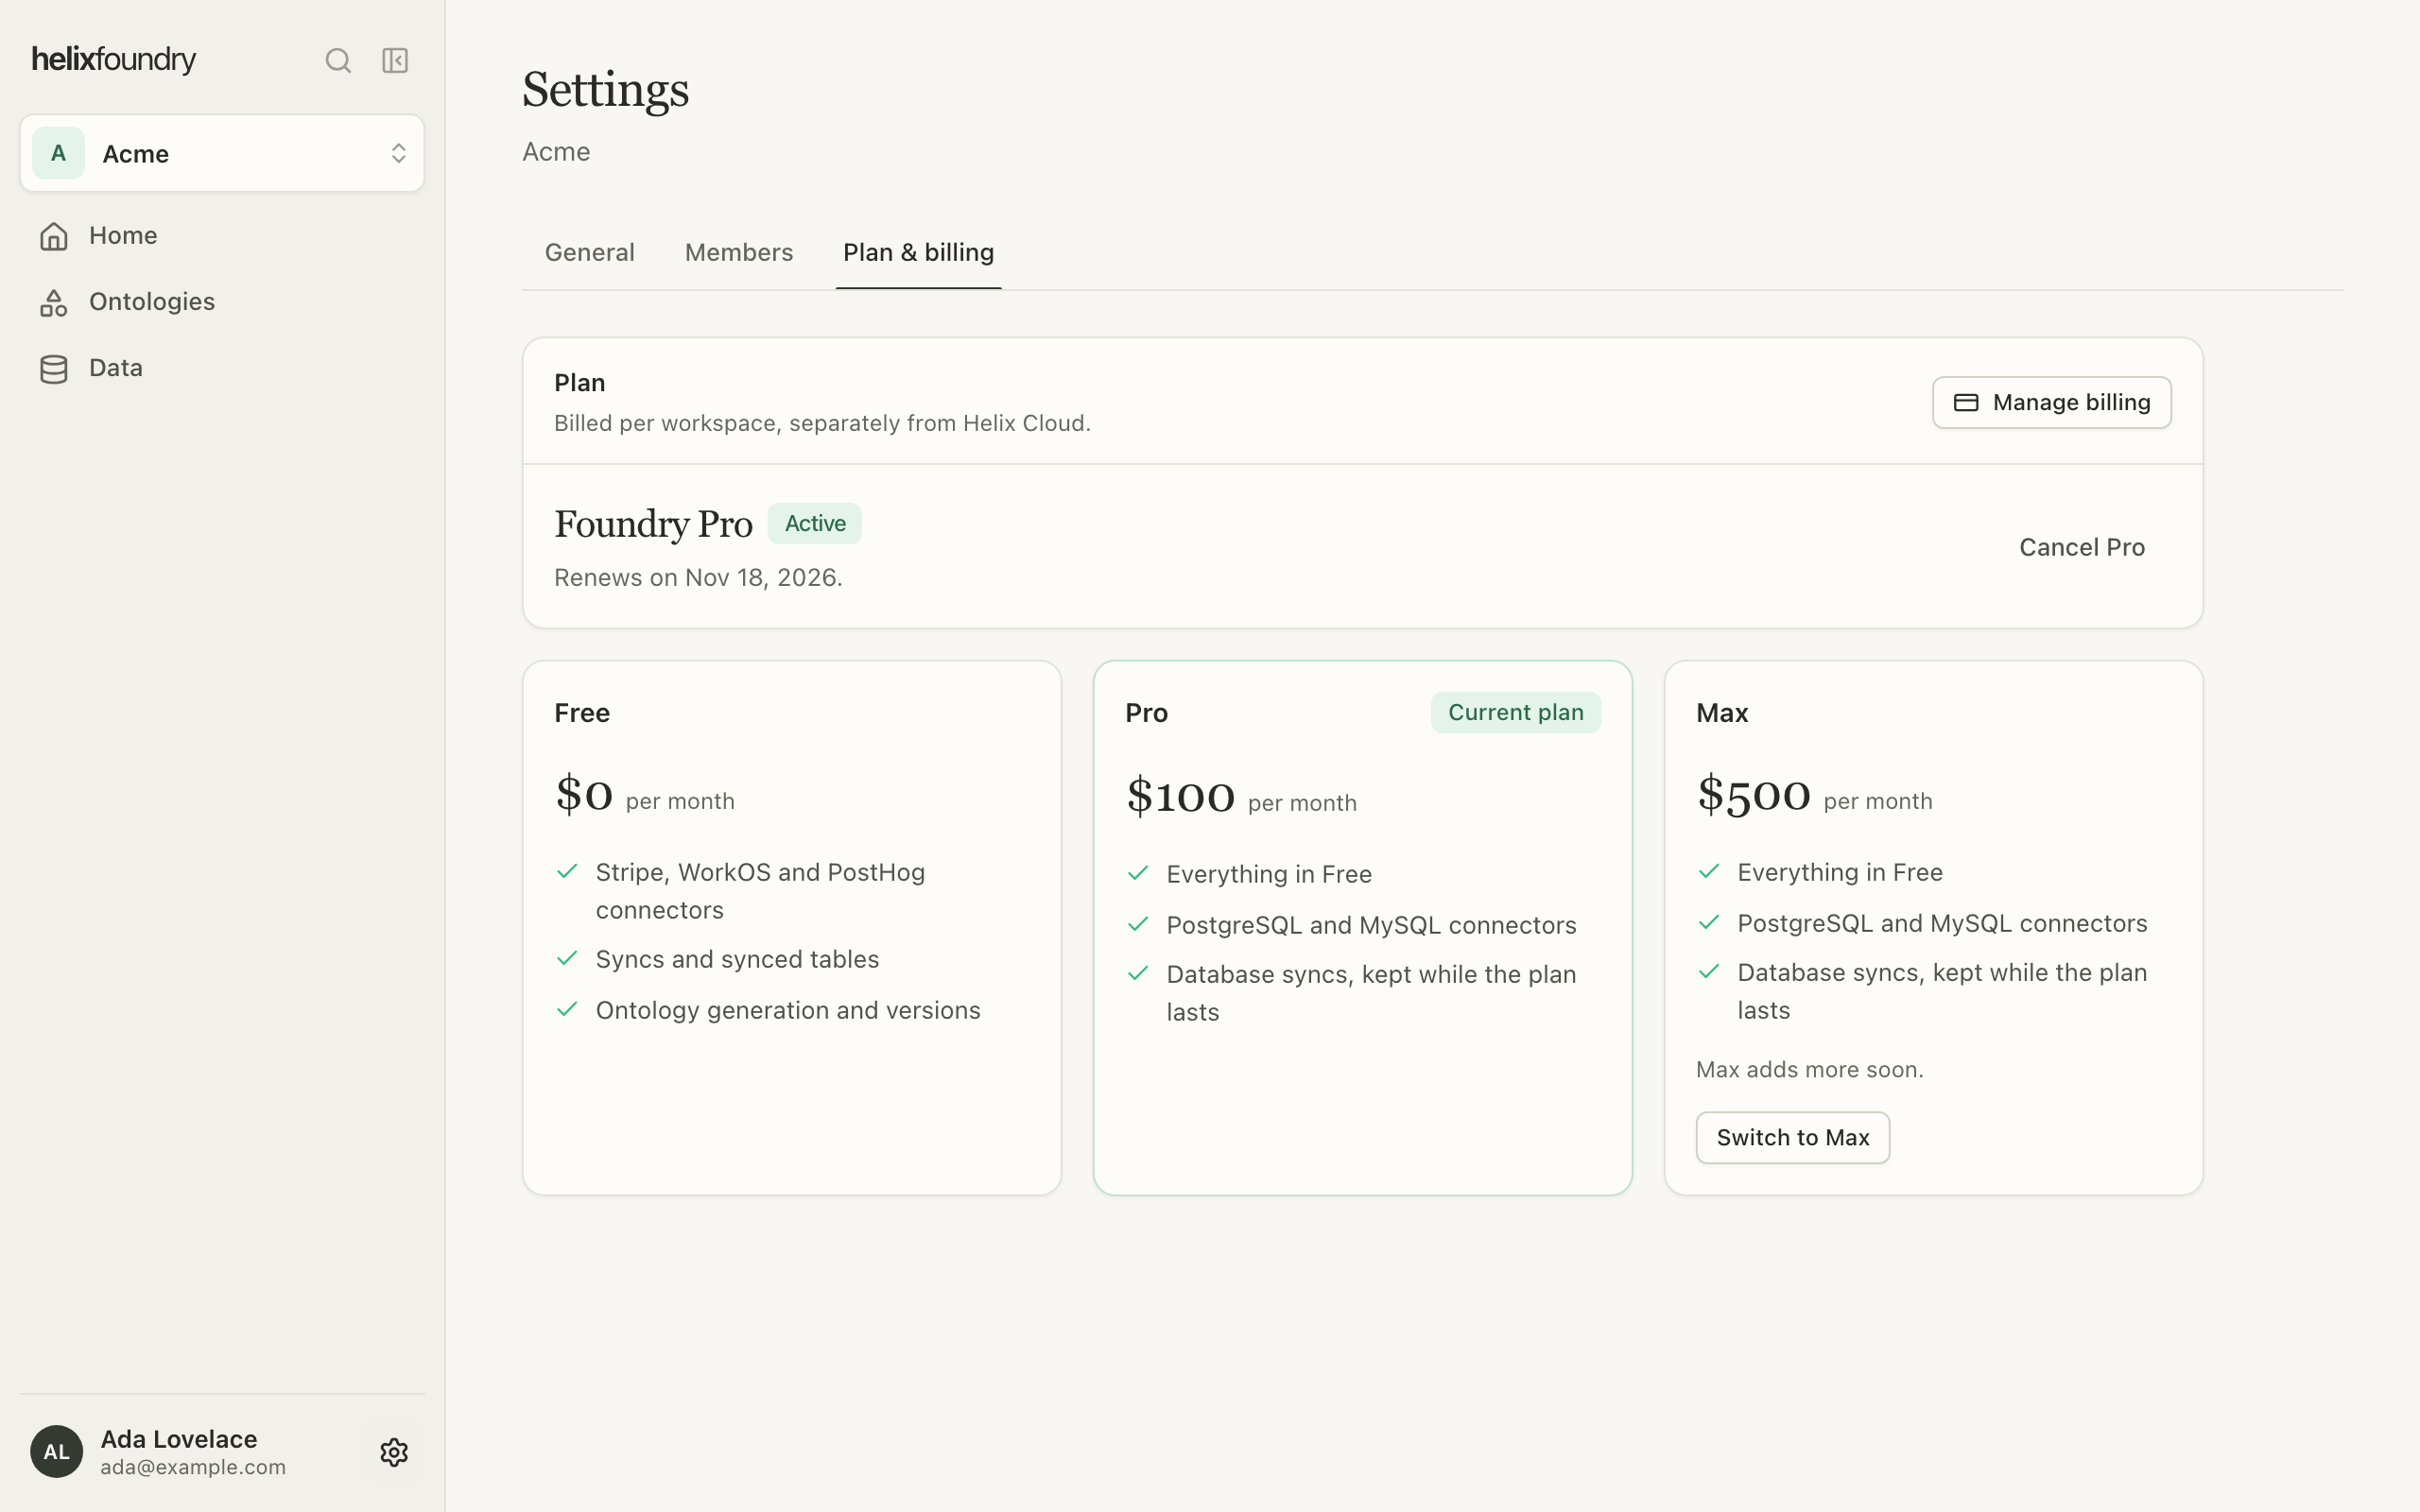Click the Data database icon
Screen dimensions: 2420x1512
[x=54, y=369]
